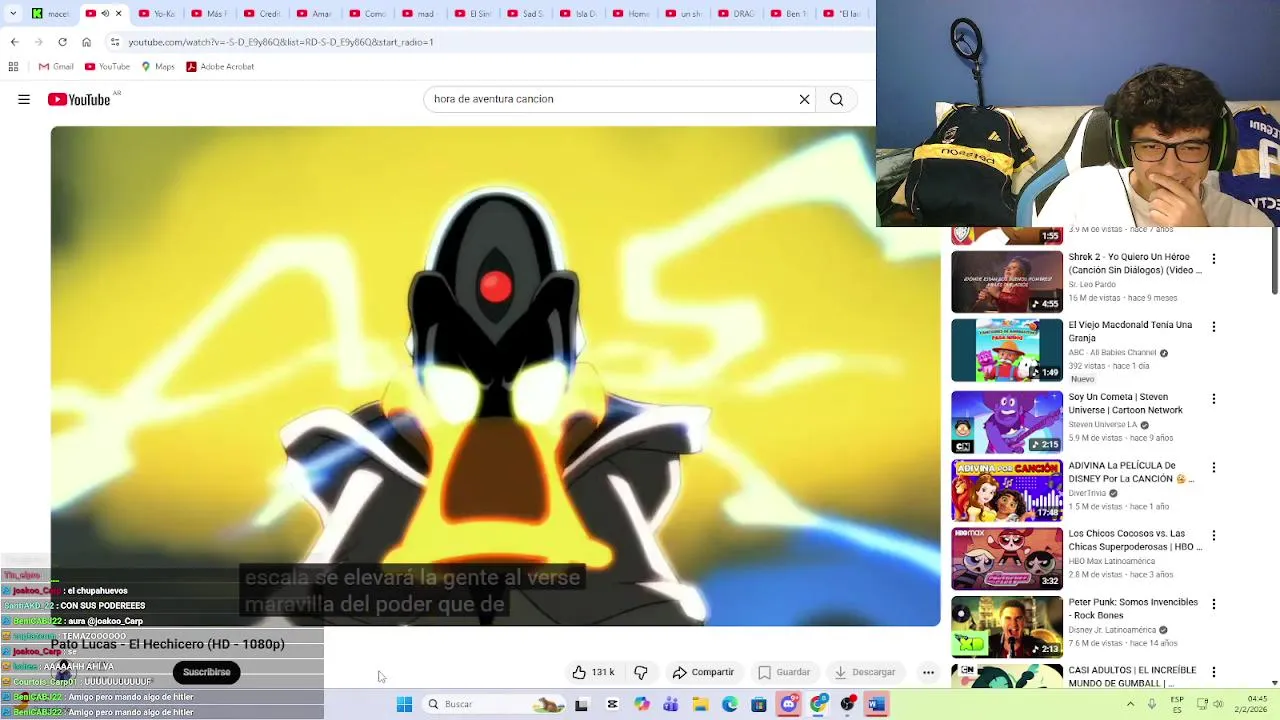1280x720 pixels.
Task: Open options menu for ADIVINA La PELÍCULA video
Action: point(1214,467)
